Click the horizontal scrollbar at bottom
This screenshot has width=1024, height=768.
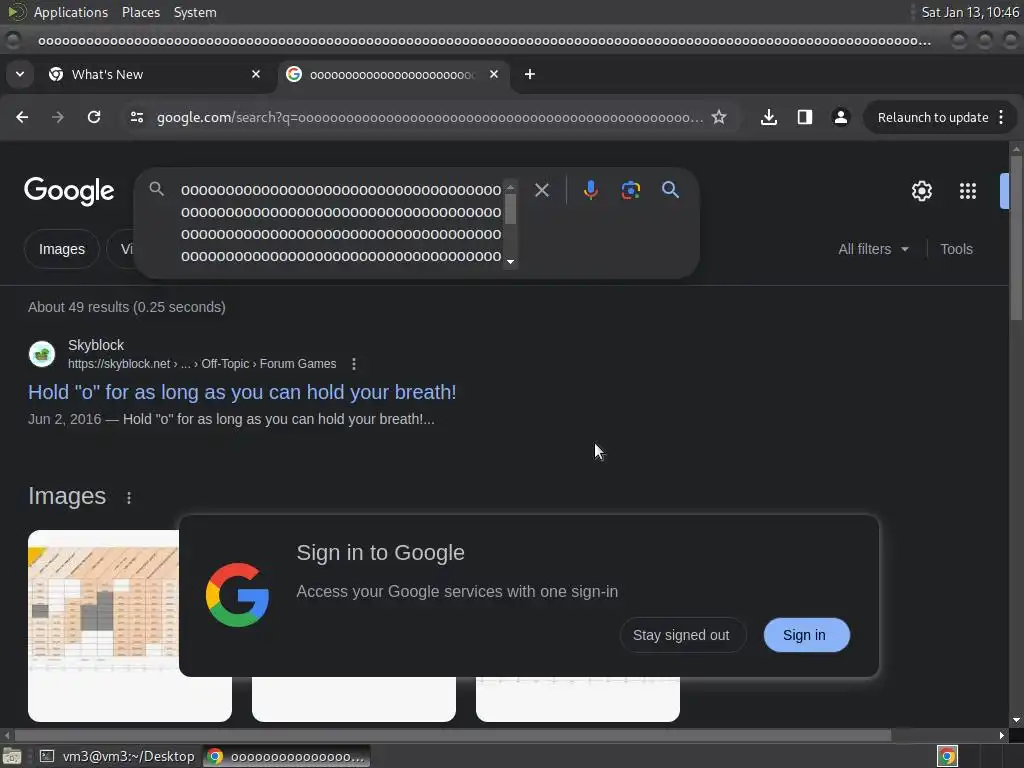(x=452, y=735)
